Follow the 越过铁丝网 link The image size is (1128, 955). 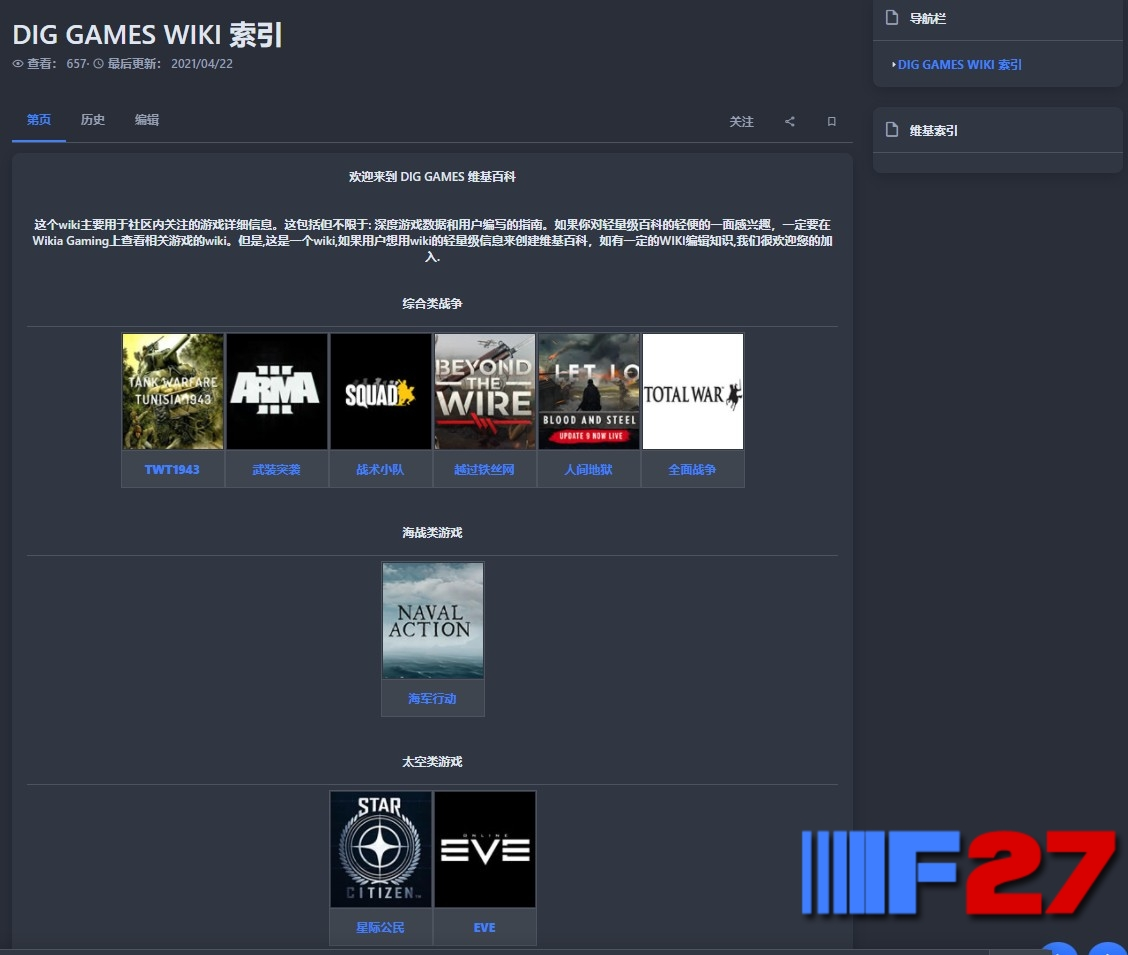point(484,470)
